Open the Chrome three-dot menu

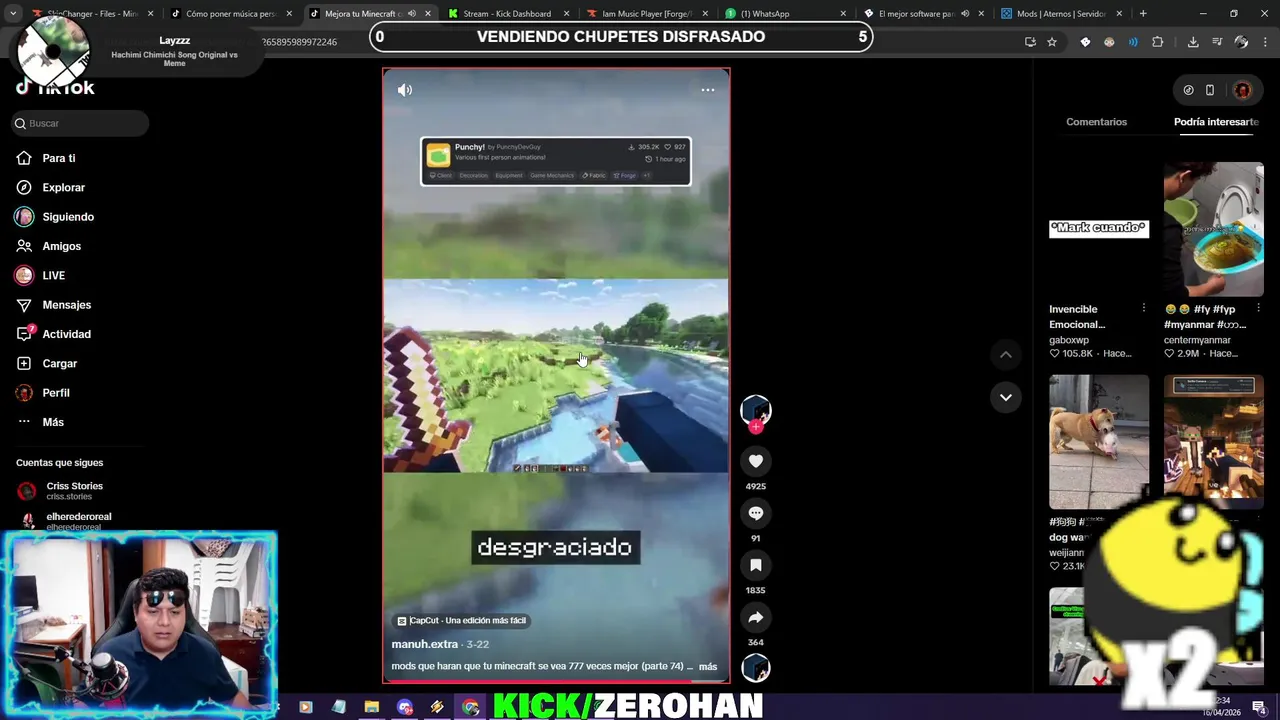[1265, 42]
